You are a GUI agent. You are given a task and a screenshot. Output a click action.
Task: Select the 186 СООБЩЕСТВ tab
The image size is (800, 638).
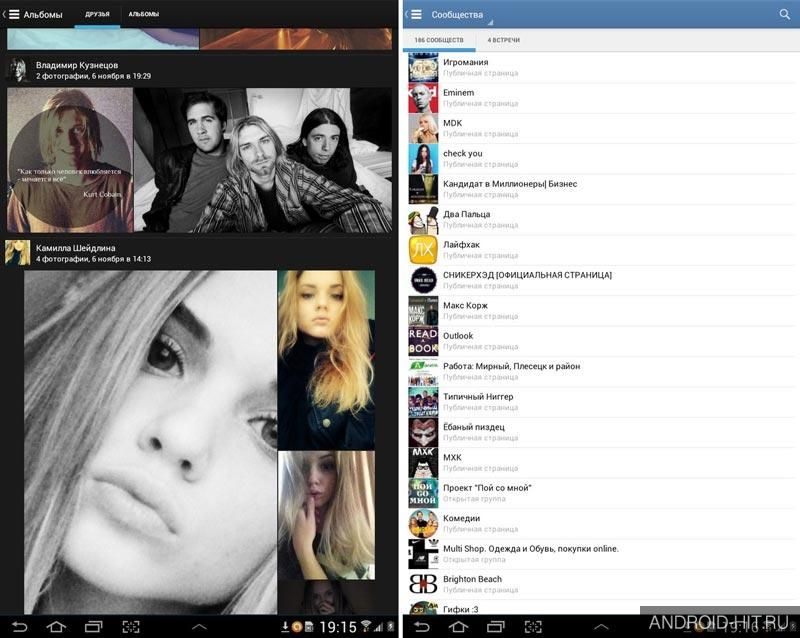(439, 40)
